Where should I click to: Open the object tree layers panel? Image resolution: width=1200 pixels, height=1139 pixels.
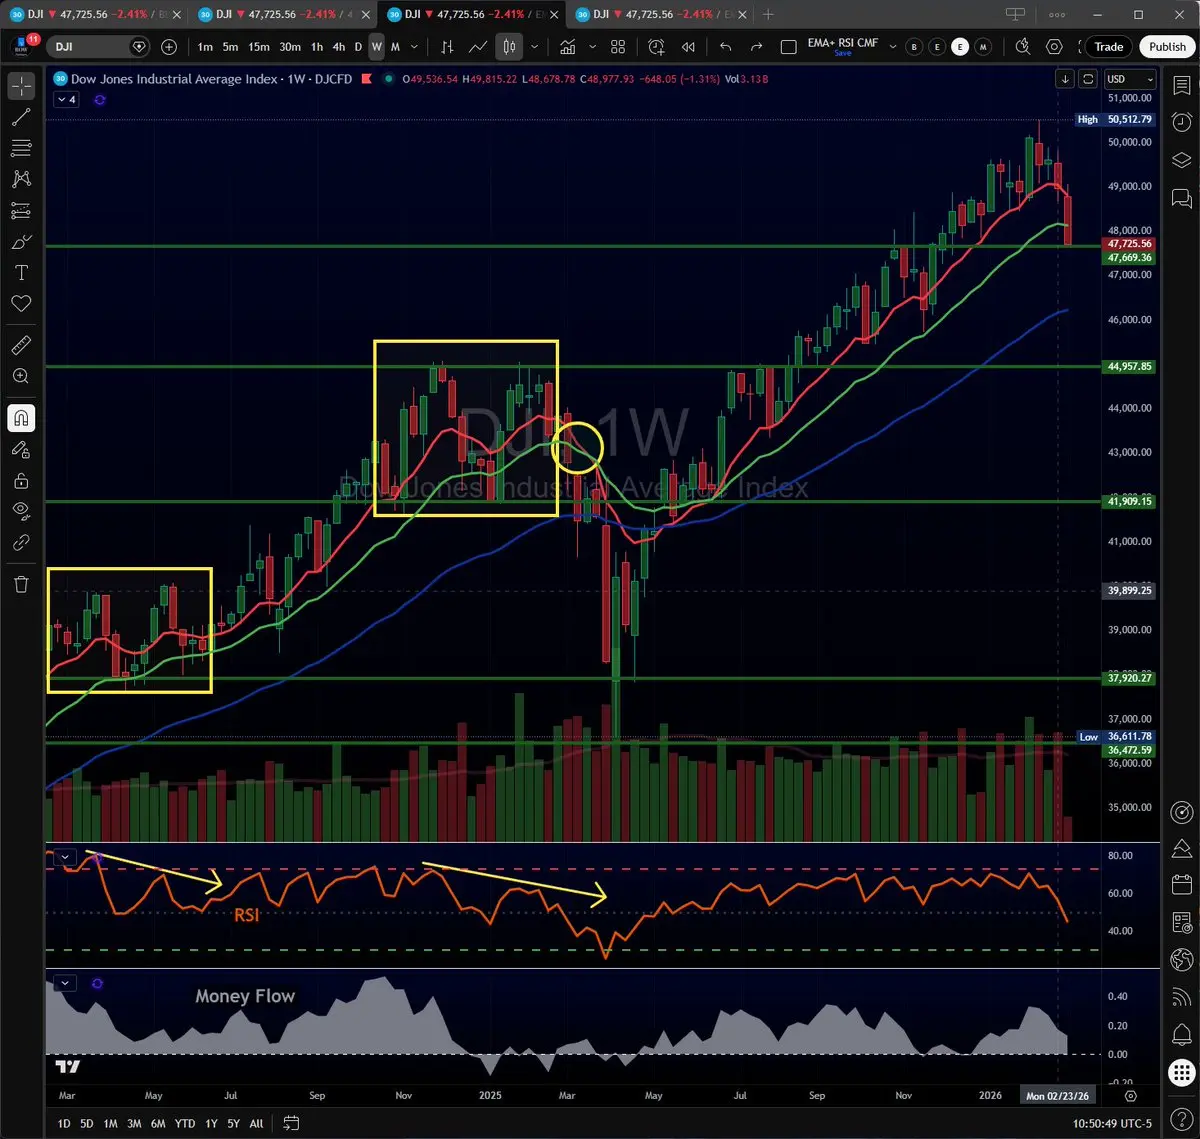coord(1181,160)
